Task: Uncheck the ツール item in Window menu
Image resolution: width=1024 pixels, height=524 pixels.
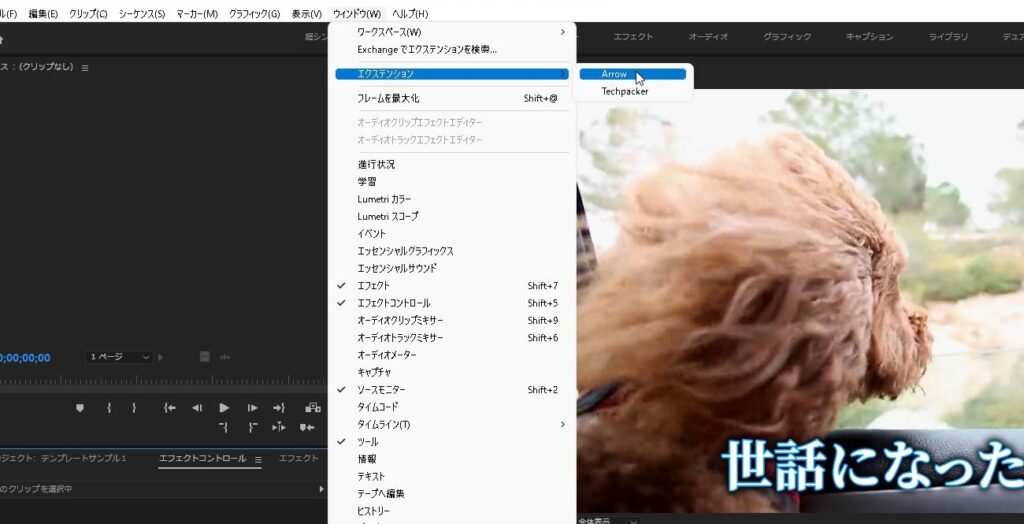Action: [x=368, y=442]
